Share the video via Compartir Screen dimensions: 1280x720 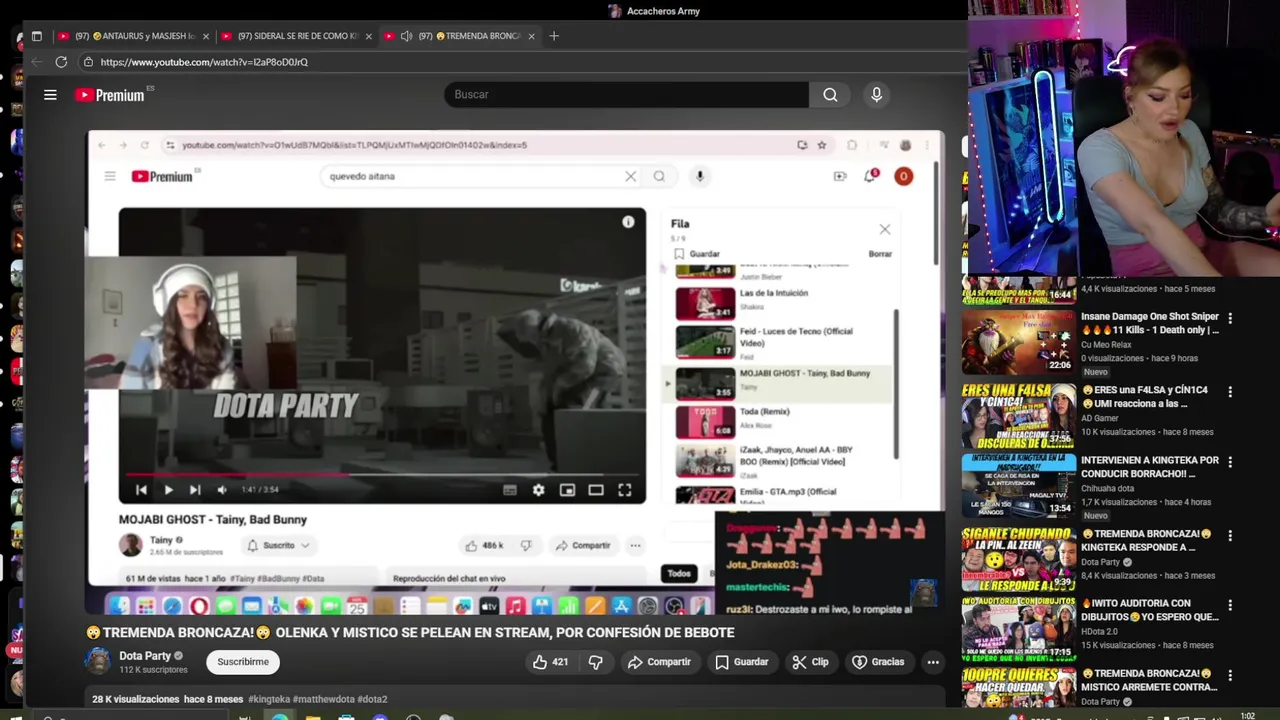[659, 662]
